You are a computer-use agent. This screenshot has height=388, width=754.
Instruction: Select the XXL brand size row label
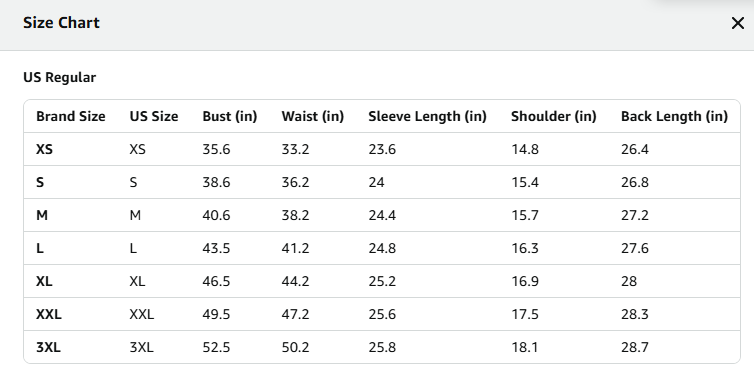pos(49,314)
